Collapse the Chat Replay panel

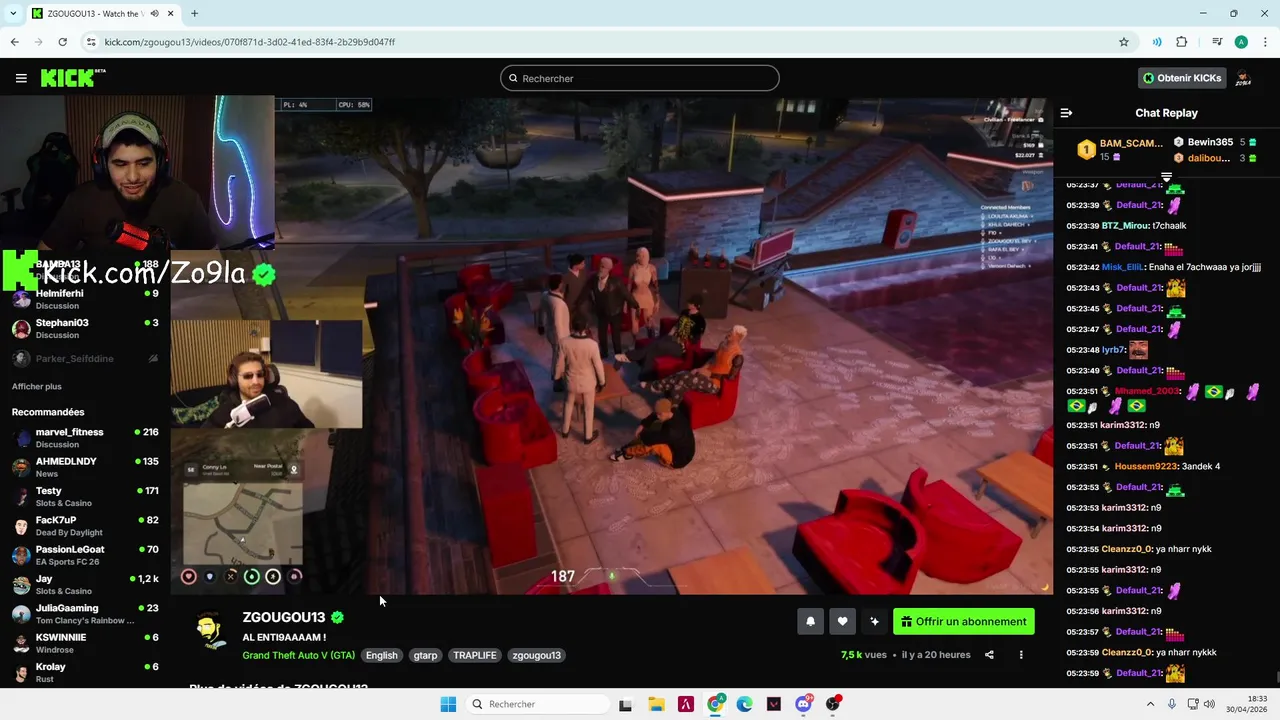pos(1066,113)
